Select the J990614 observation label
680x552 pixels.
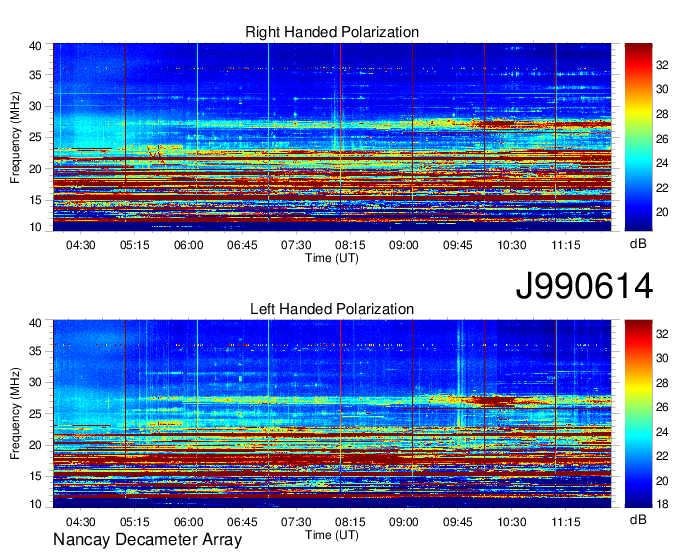click(584, 285)
